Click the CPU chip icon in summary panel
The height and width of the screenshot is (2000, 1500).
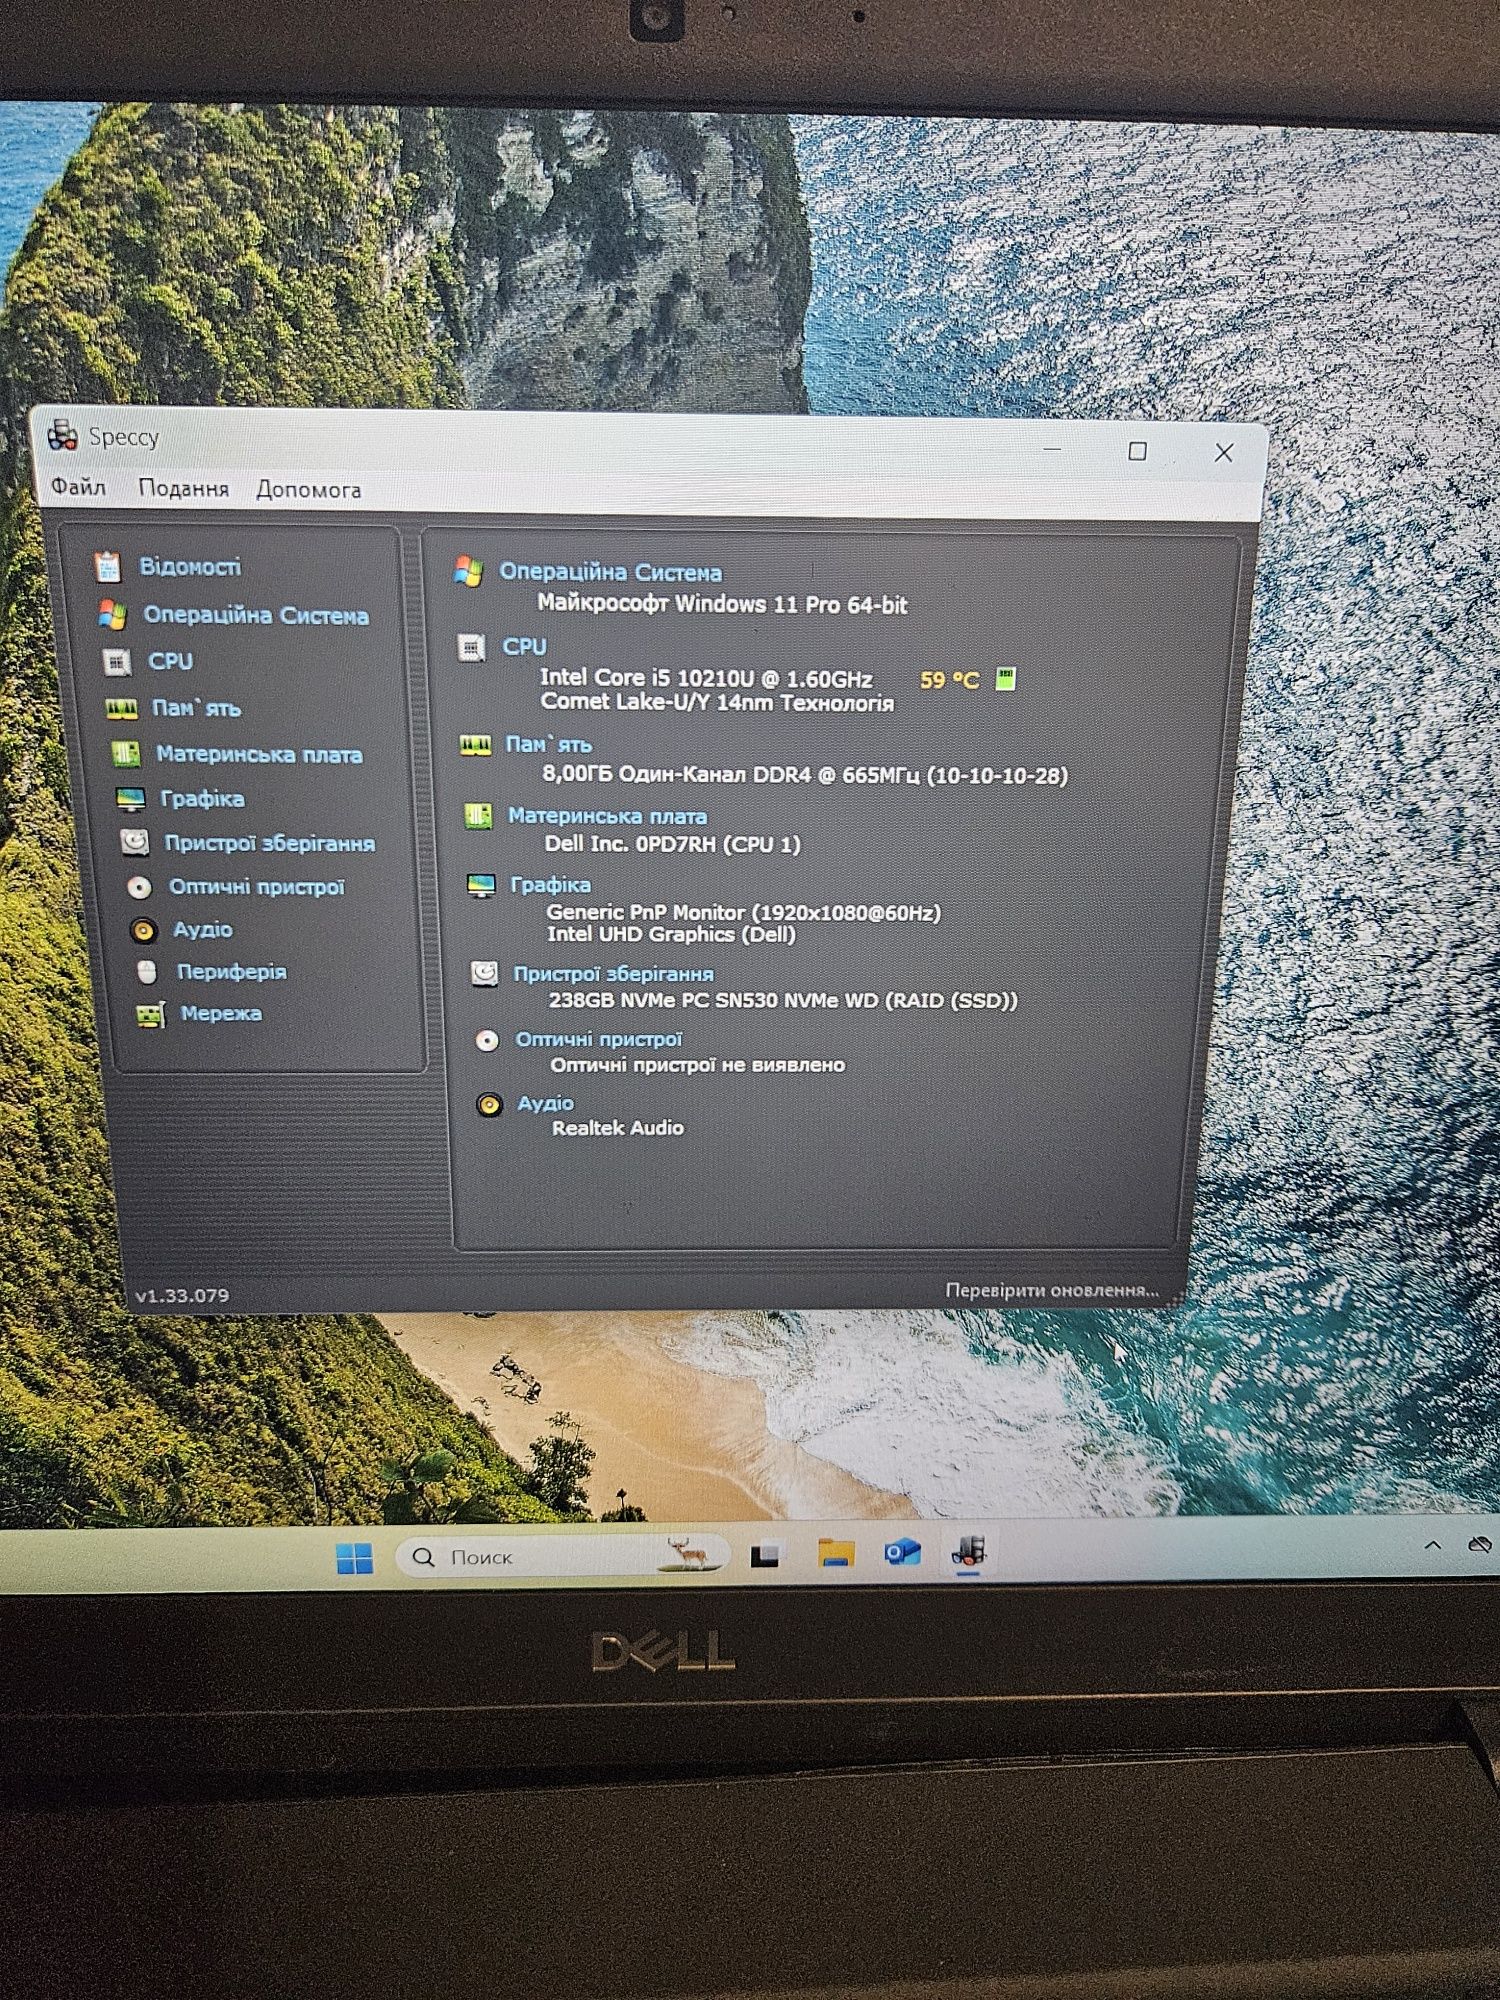pos(471,648)
